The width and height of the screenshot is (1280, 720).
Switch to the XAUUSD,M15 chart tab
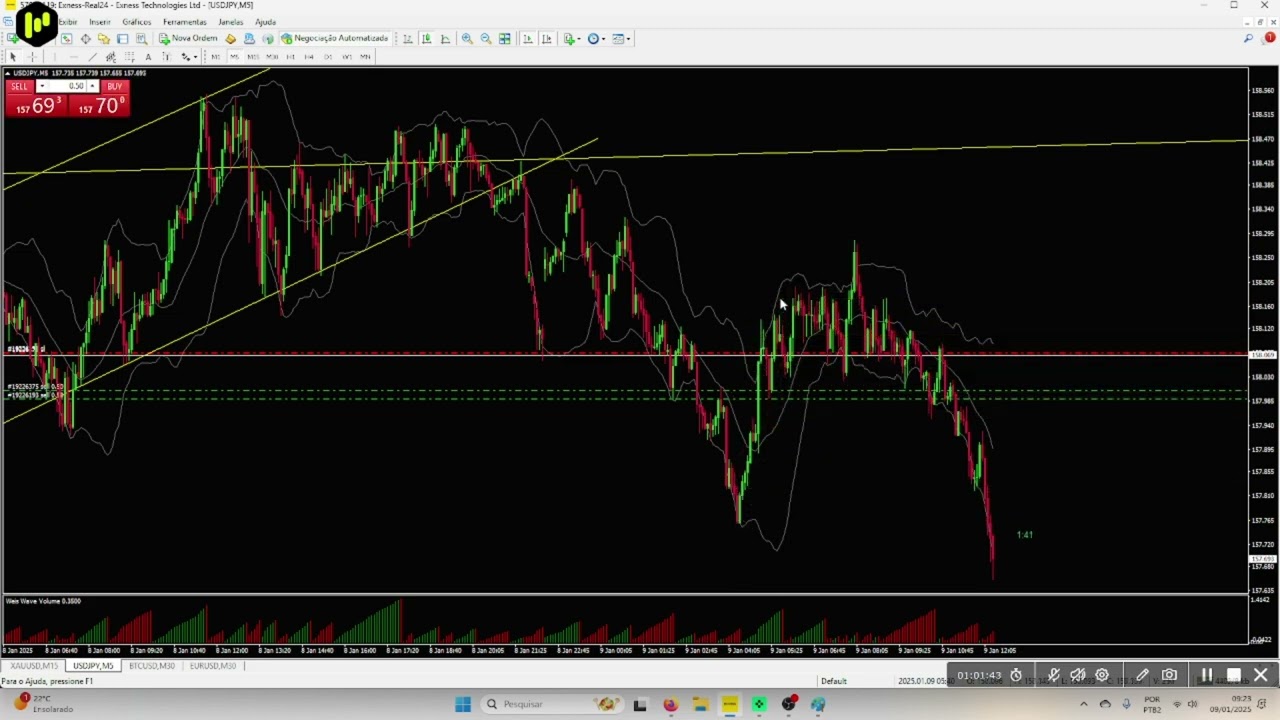(34, 665)
